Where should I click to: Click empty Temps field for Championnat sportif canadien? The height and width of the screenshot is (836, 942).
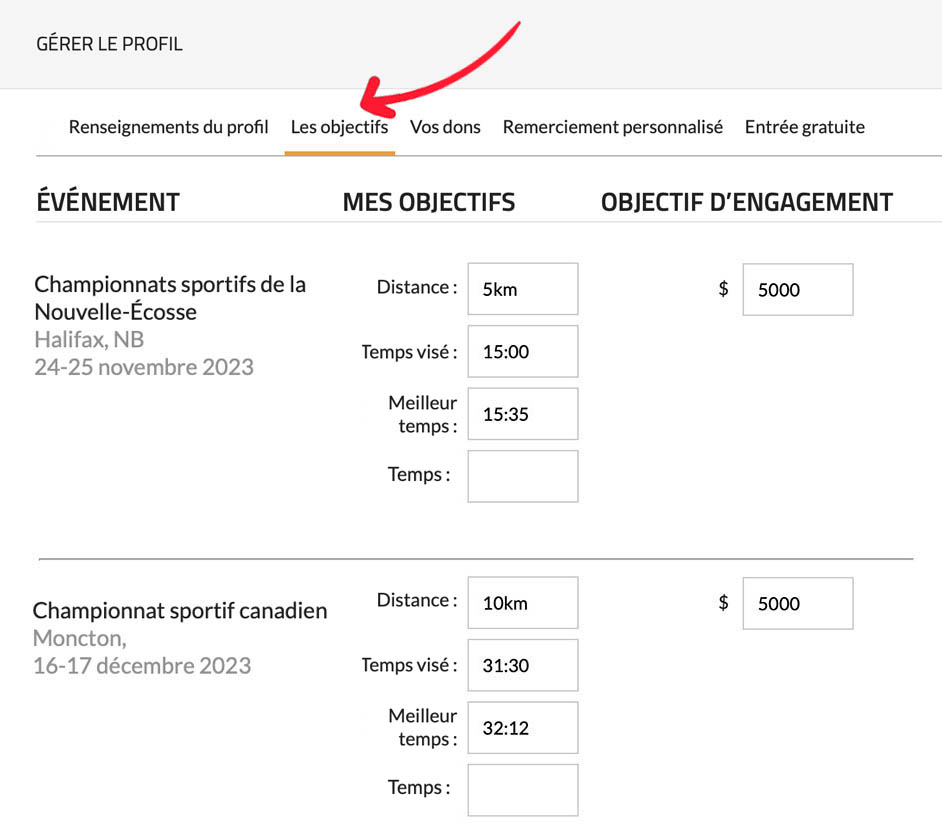(522, 790)
